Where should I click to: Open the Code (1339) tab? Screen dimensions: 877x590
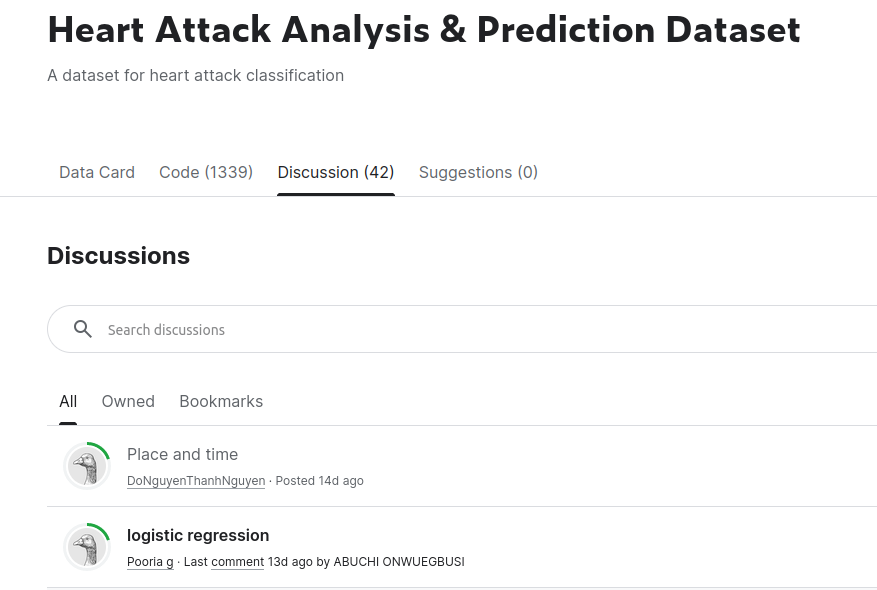(206, 172)
